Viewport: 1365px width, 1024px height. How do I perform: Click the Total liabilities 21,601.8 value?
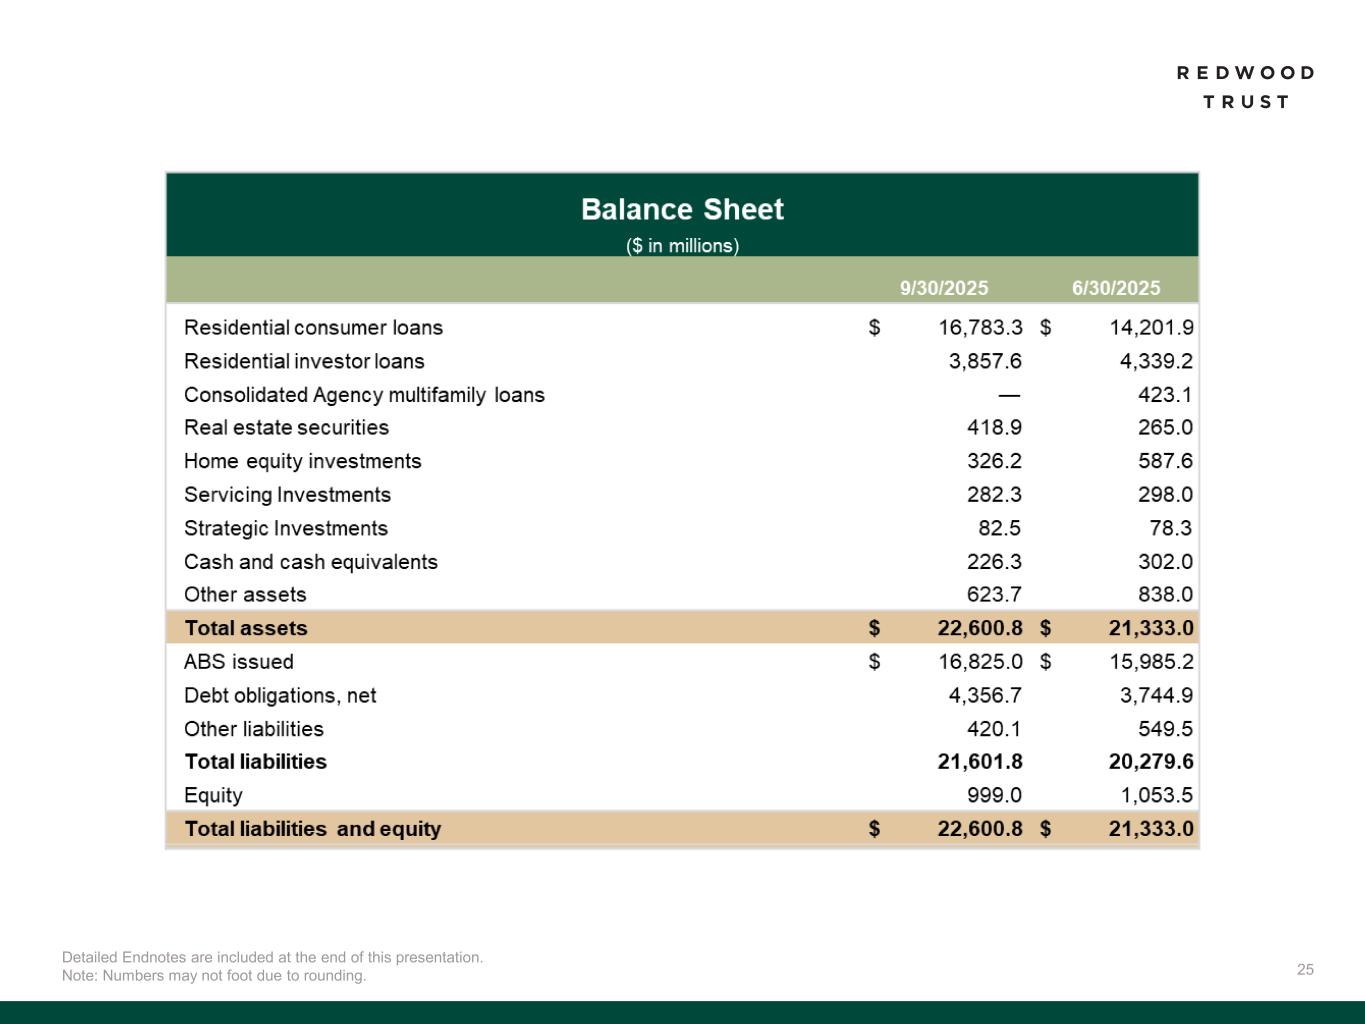click(x=979, y=762)
